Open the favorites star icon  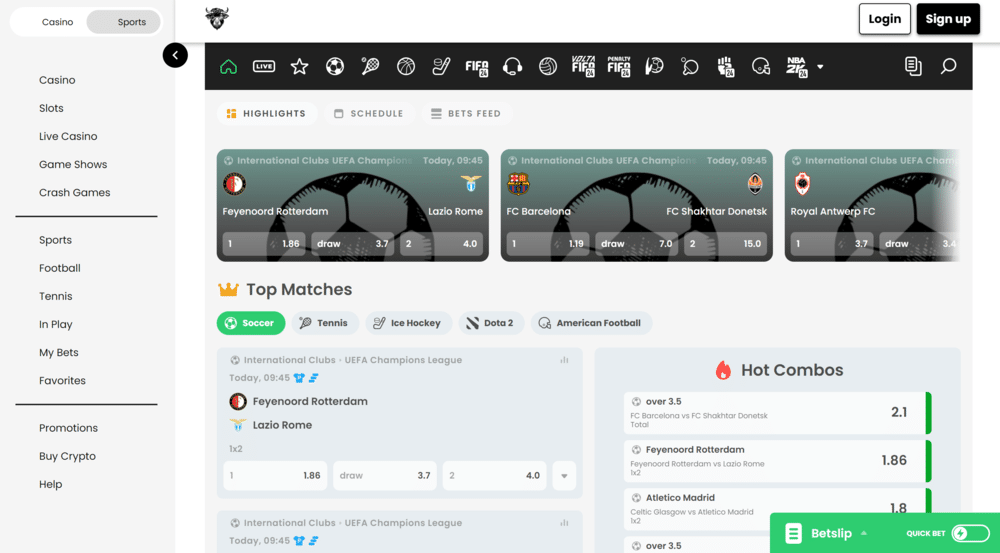[299, 66]
